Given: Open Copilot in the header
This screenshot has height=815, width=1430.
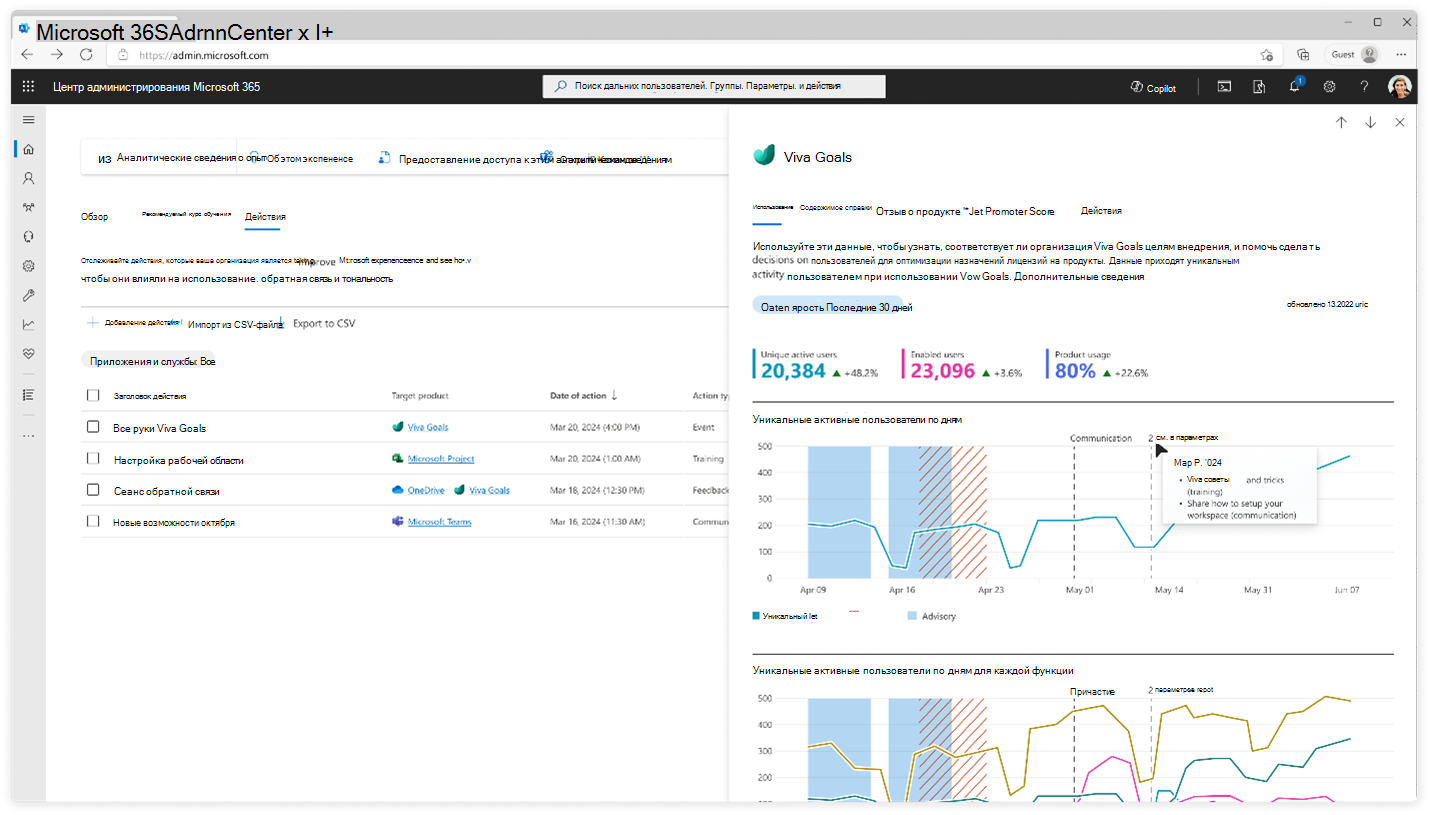Looking at the screenshot, I should tap(1153, 88).
